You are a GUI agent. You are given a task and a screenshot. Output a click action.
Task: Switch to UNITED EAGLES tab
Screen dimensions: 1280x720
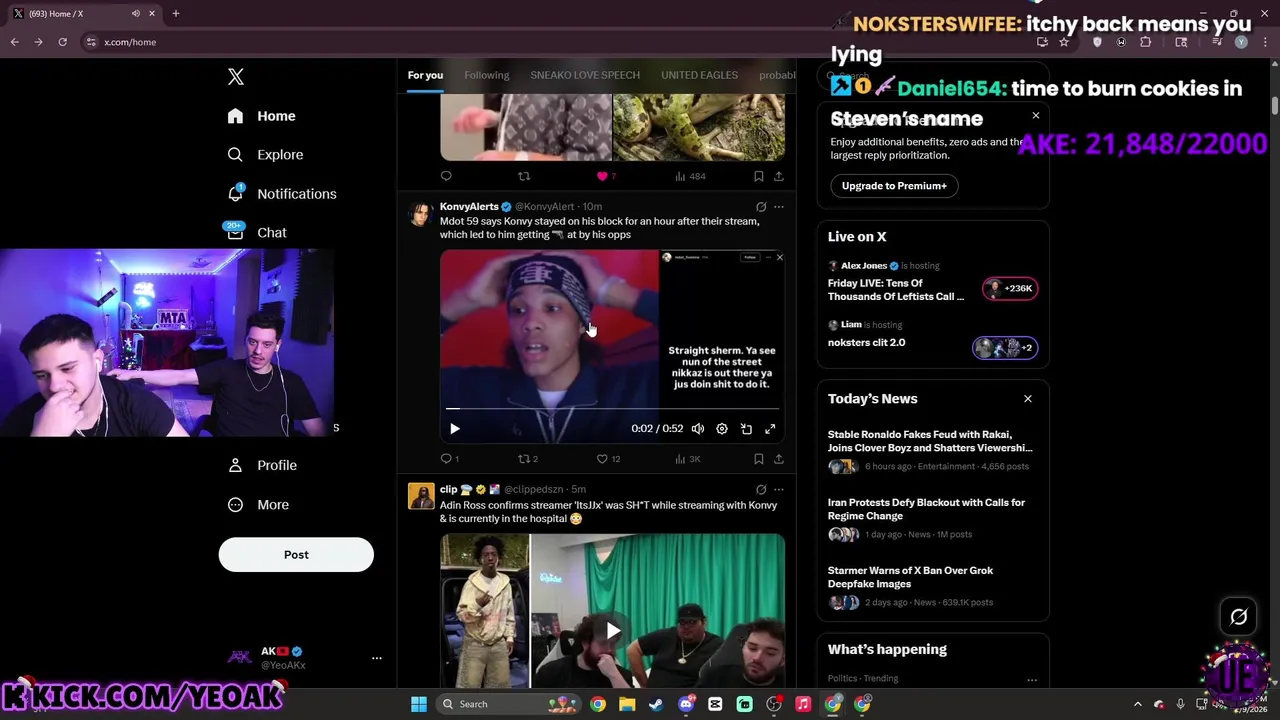click(699, 75)
